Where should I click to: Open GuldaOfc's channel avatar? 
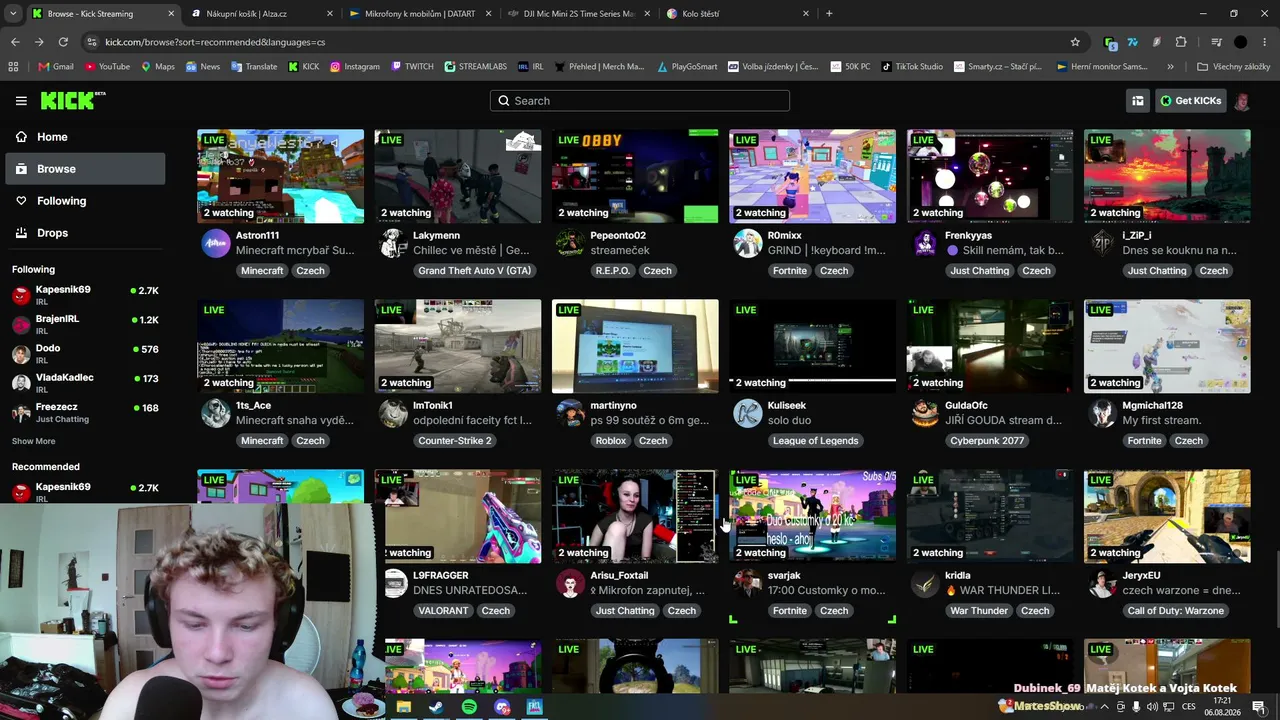coord(926,413)
